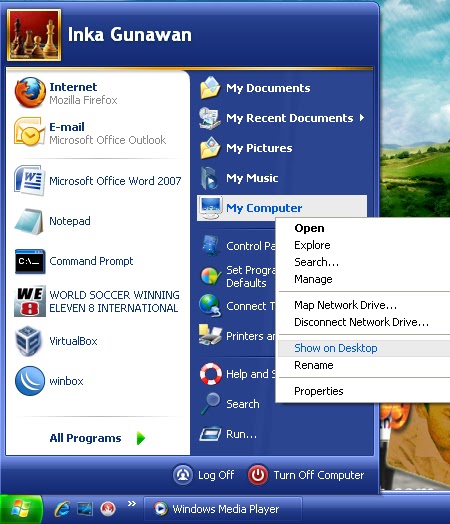Select the My Computer monitor icon
This screenshot has height=524, width=450.
pos(210,208)
